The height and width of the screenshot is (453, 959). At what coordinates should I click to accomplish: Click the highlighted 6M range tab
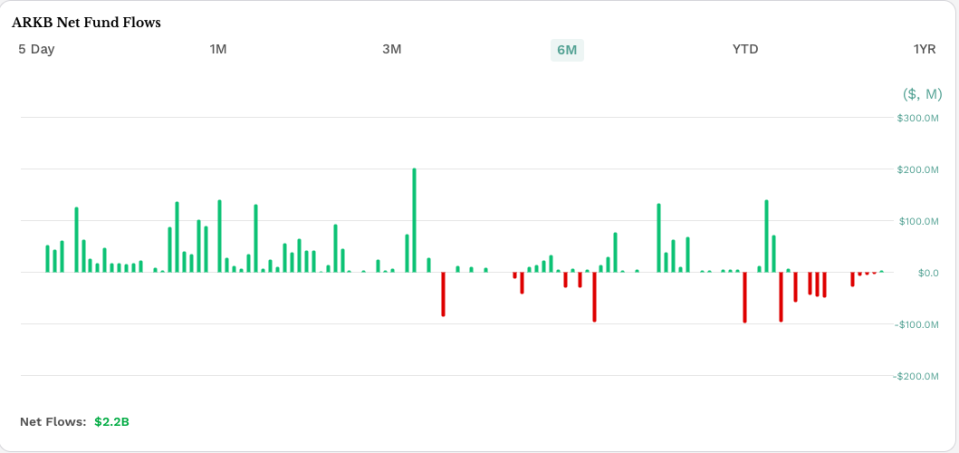coord(567,50)
